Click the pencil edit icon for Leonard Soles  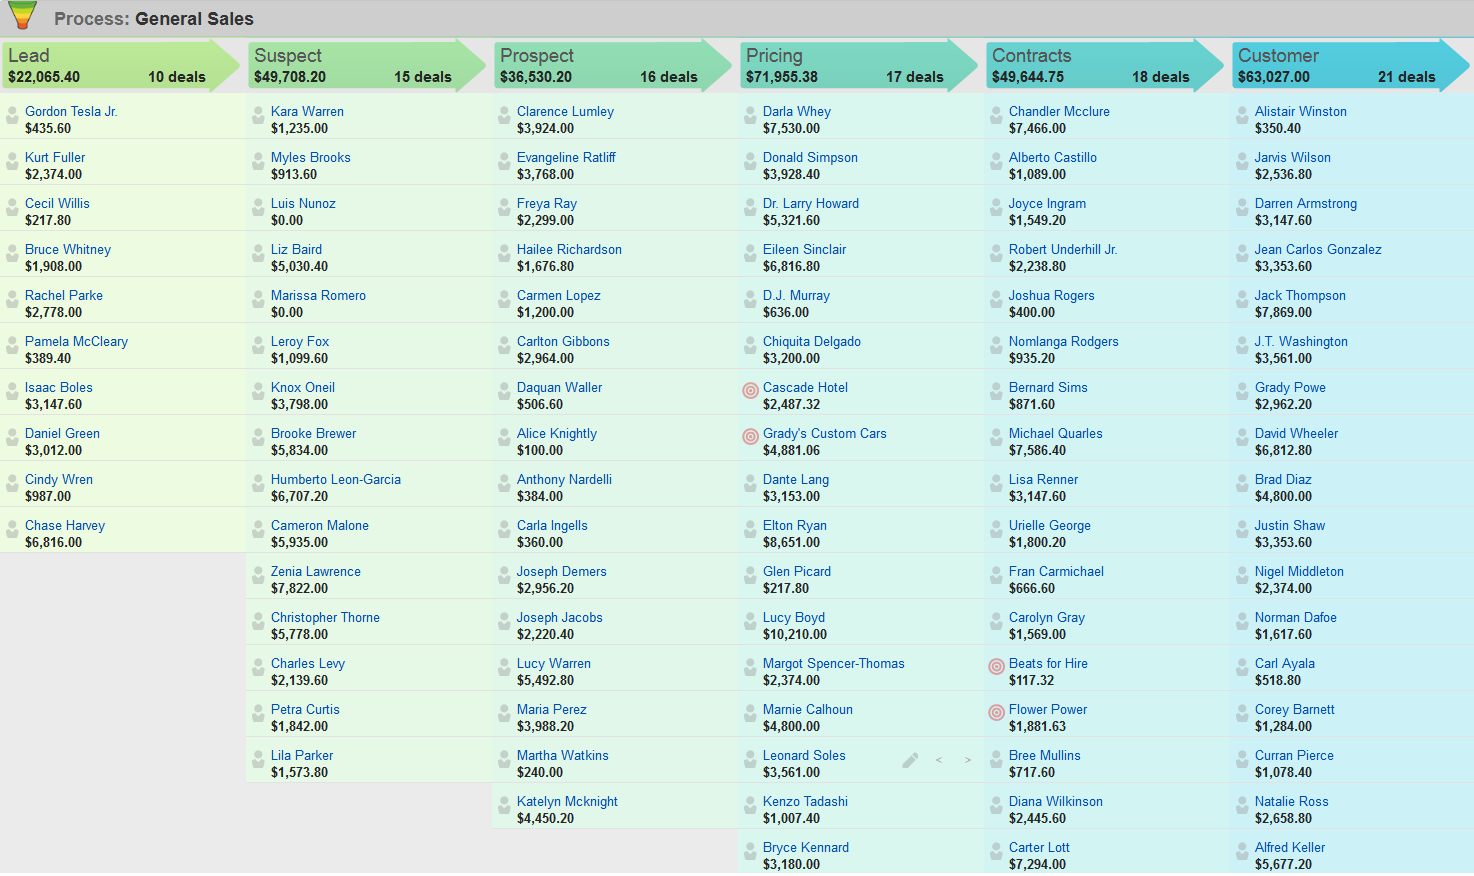point(910,761)
